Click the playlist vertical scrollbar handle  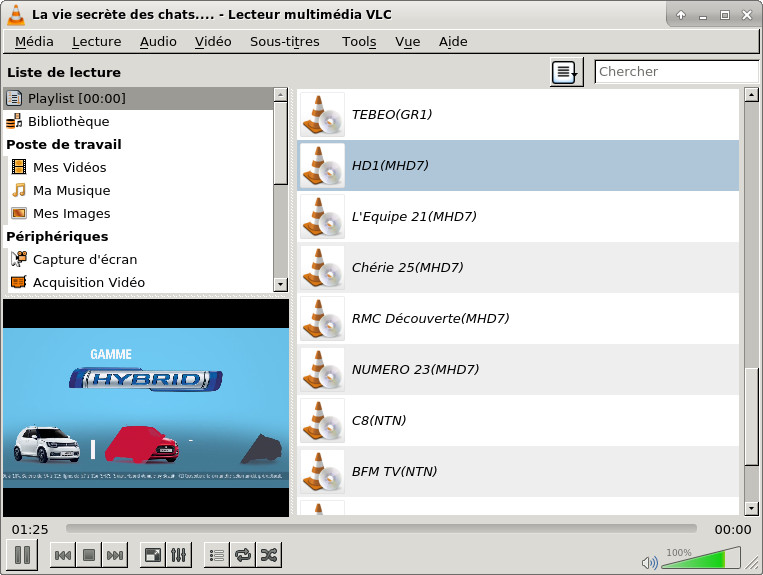point(752,417)
